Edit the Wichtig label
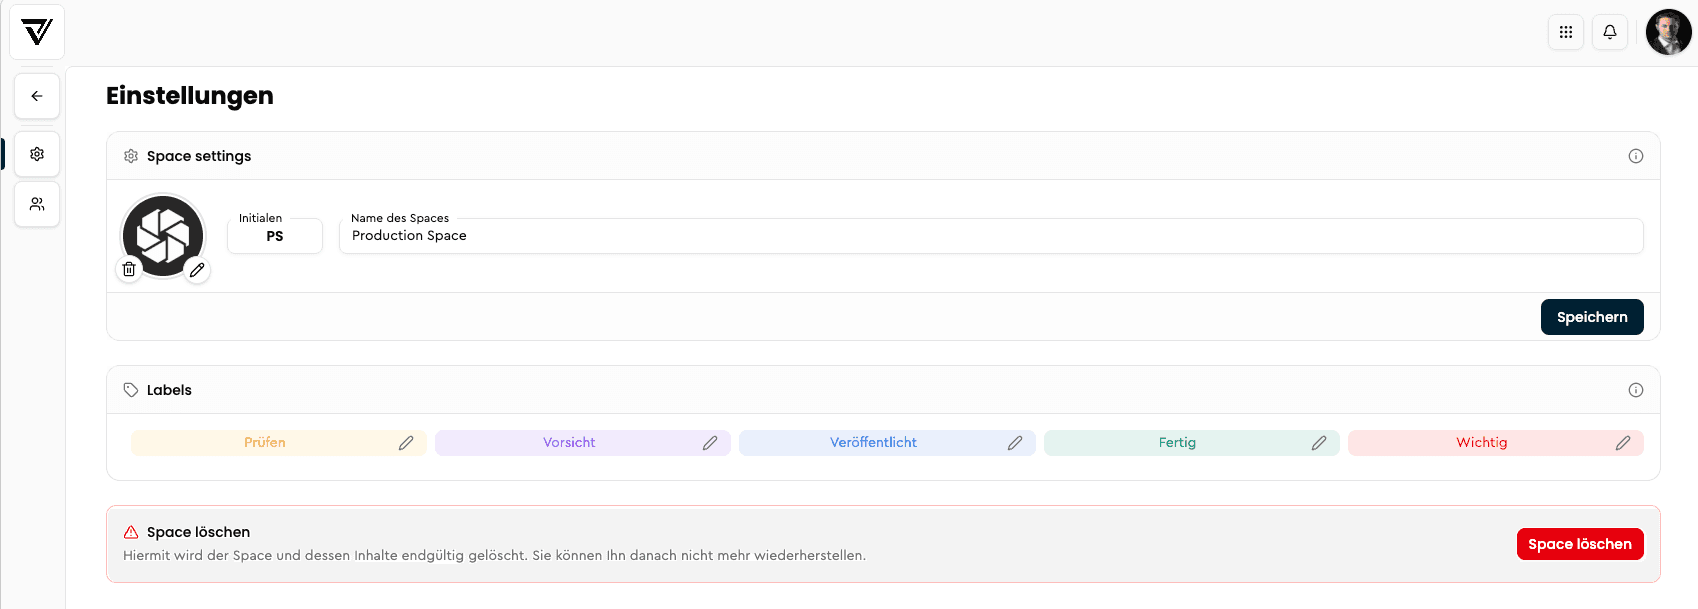1698x609 pixels. 1623,443
